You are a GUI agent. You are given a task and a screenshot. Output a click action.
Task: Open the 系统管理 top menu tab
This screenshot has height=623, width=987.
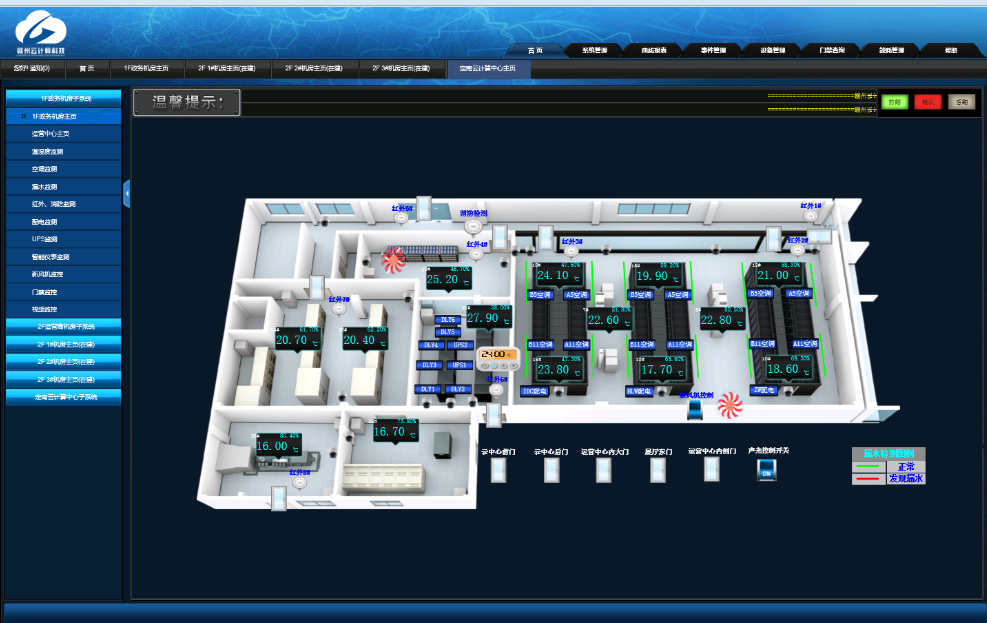tap(594, 50)
